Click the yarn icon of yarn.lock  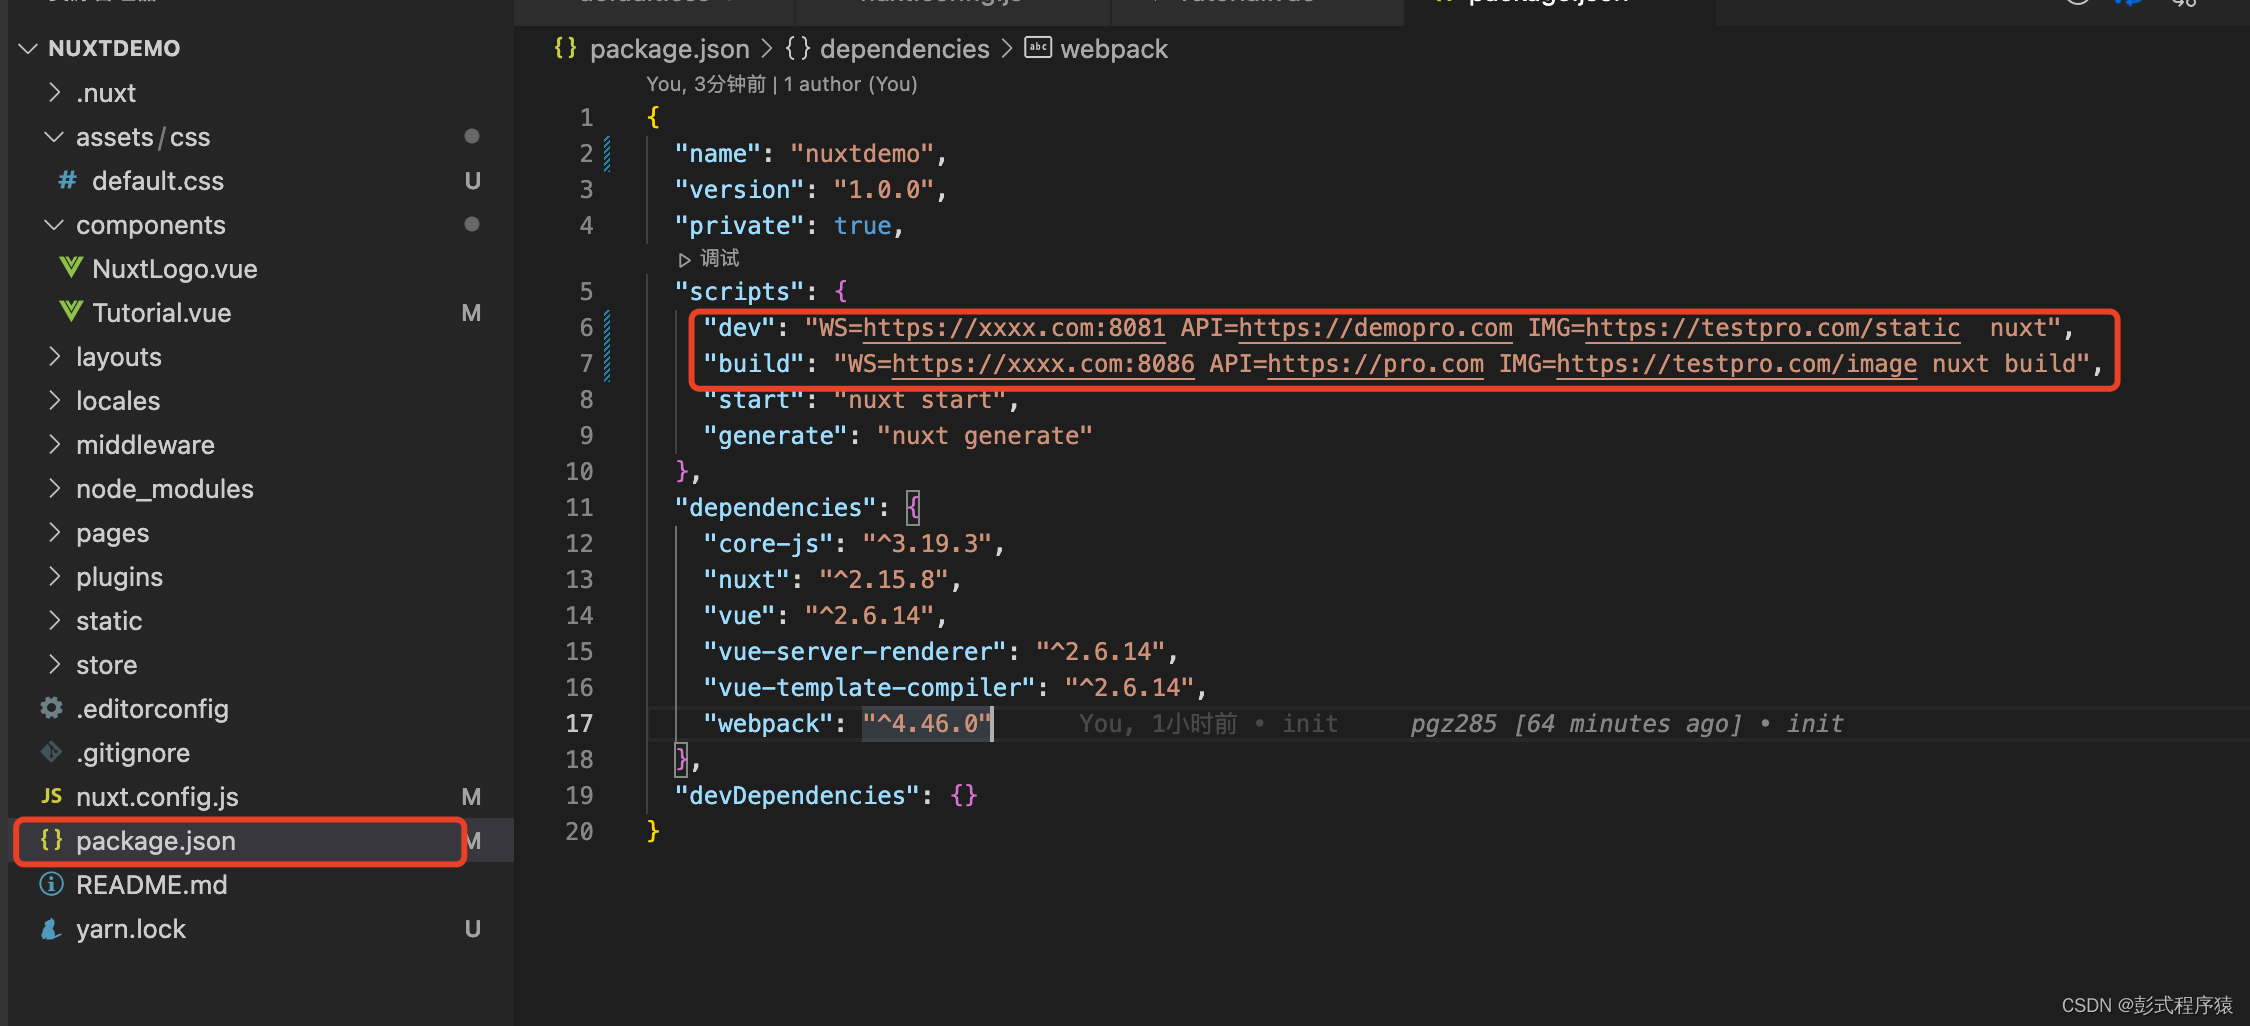pos(51,929)
